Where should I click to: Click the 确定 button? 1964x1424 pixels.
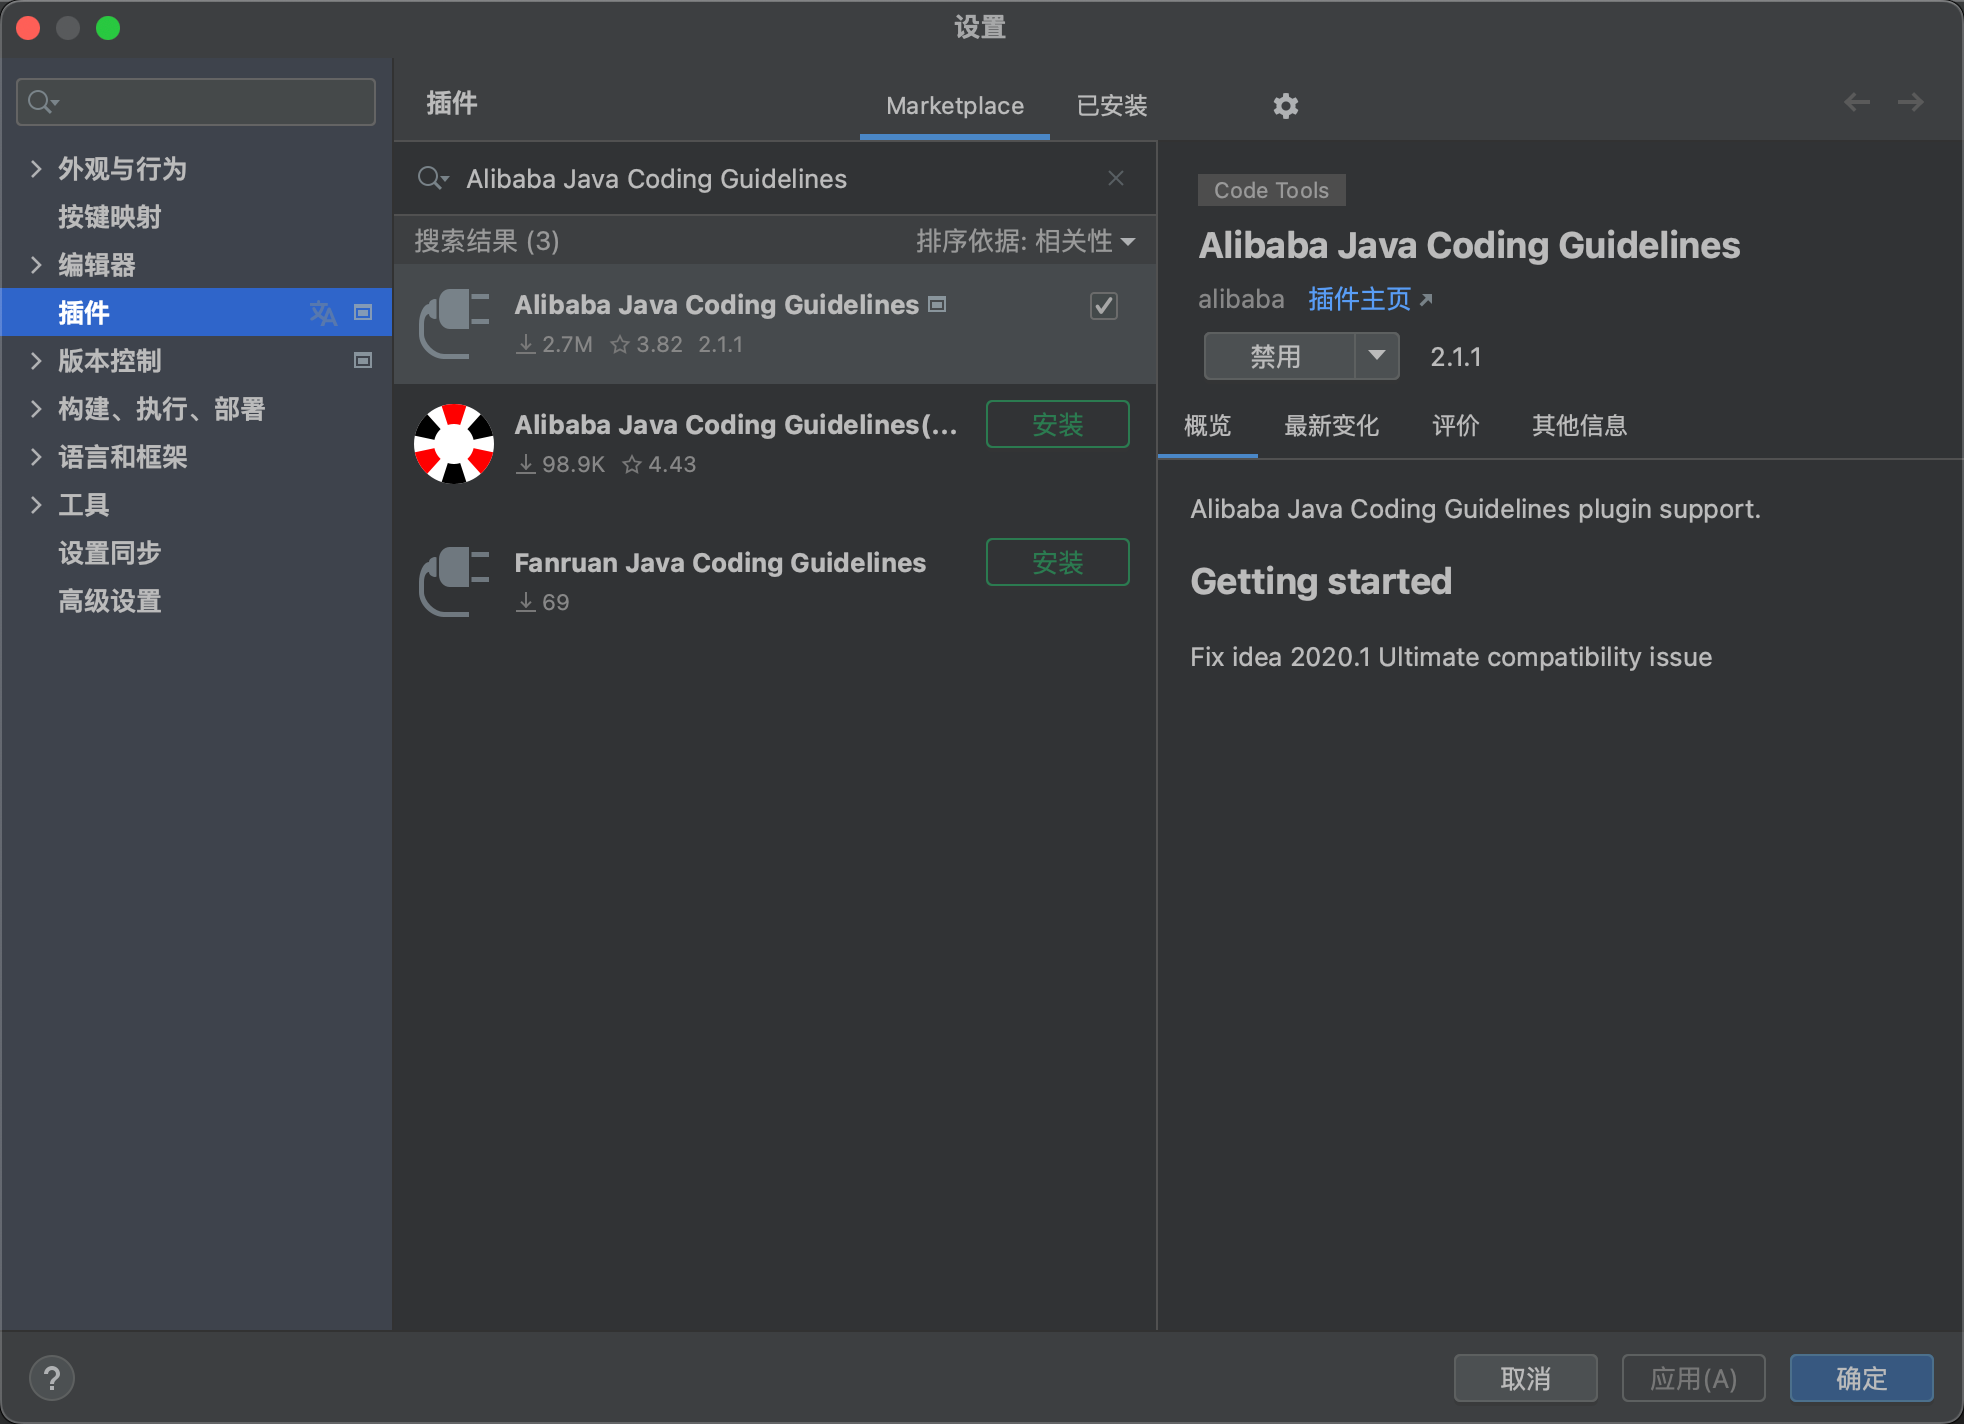coord(1860,1378)
